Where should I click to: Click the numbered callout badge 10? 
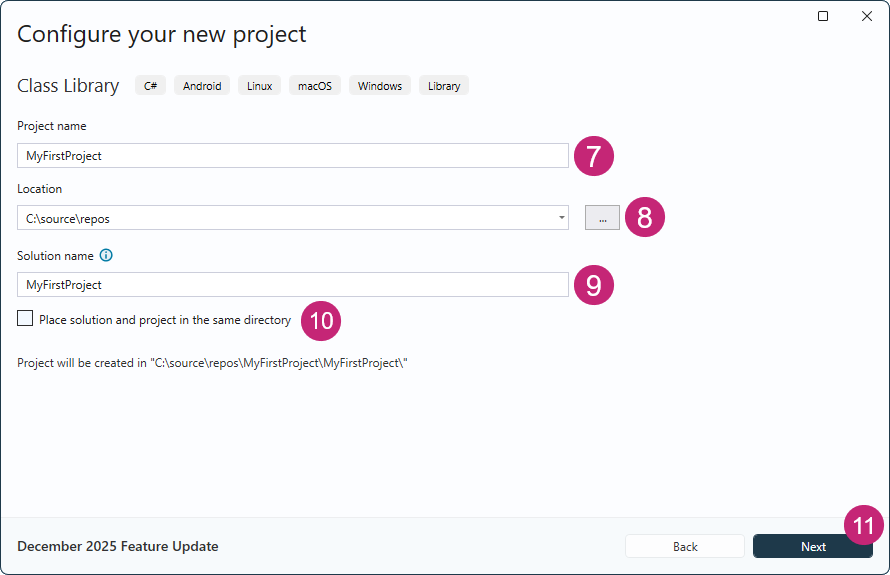pos(321,320)
